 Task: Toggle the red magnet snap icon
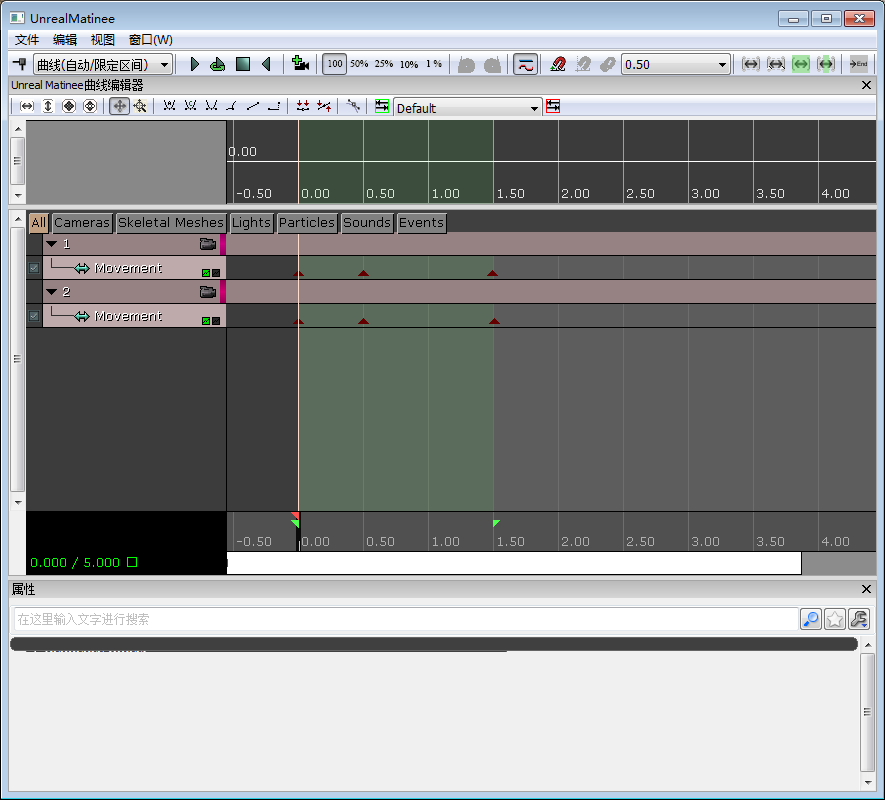pyautogui.click(x=558, y=64)
